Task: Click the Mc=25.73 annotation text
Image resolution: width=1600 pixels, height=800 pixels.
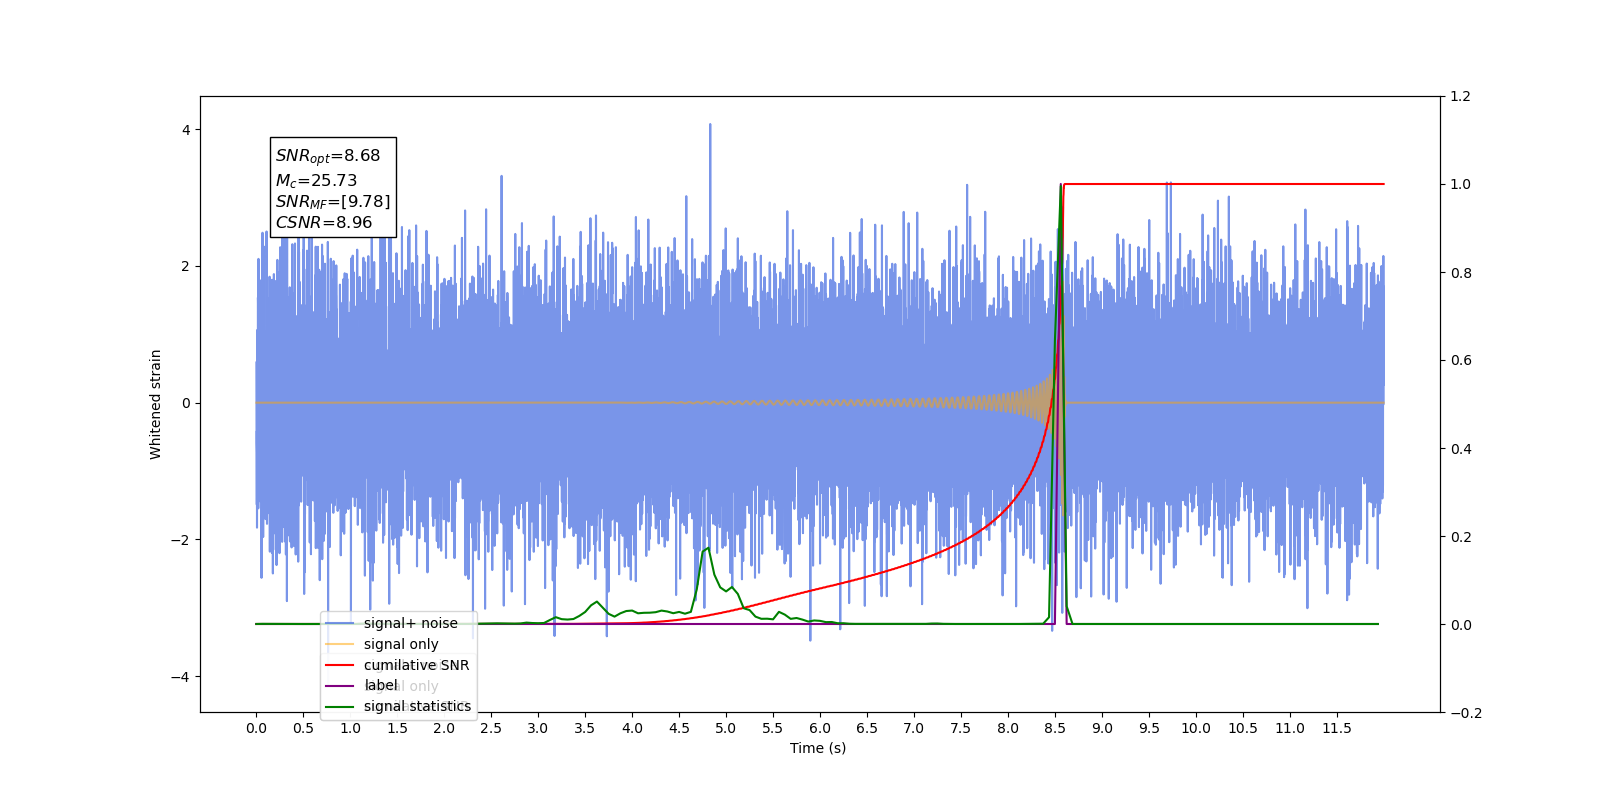Action: click(x=316, y=181)
